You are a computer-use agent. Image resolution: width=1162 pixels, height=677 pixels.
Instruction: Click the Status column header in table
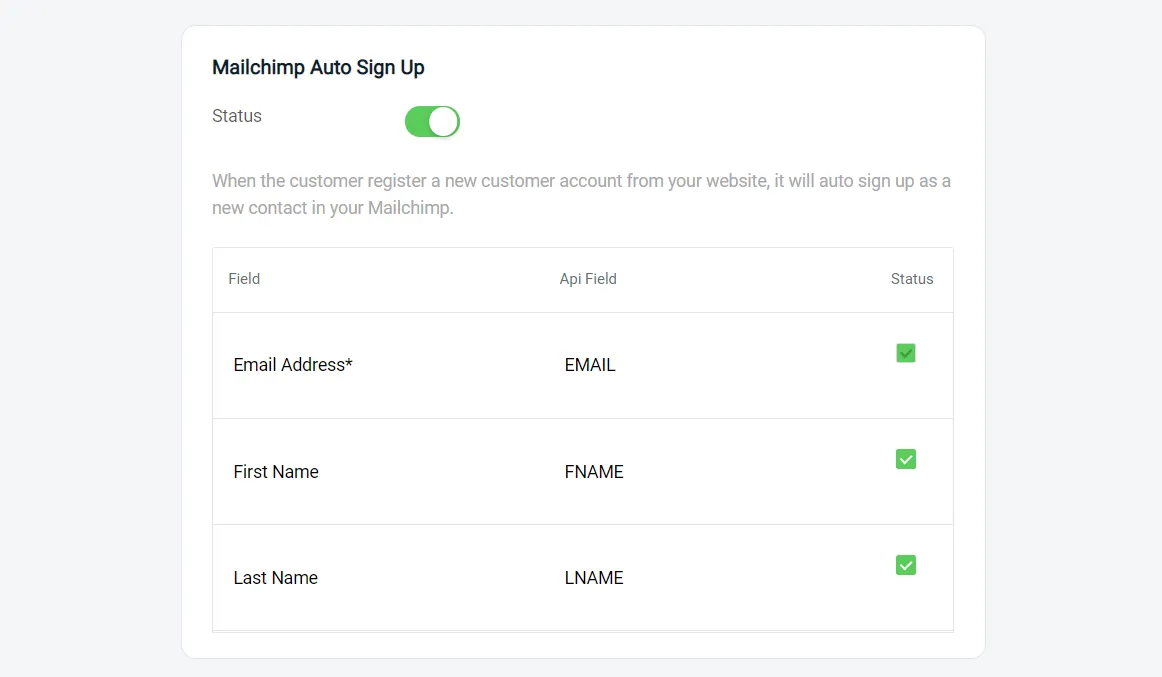[x=911, y=279]
